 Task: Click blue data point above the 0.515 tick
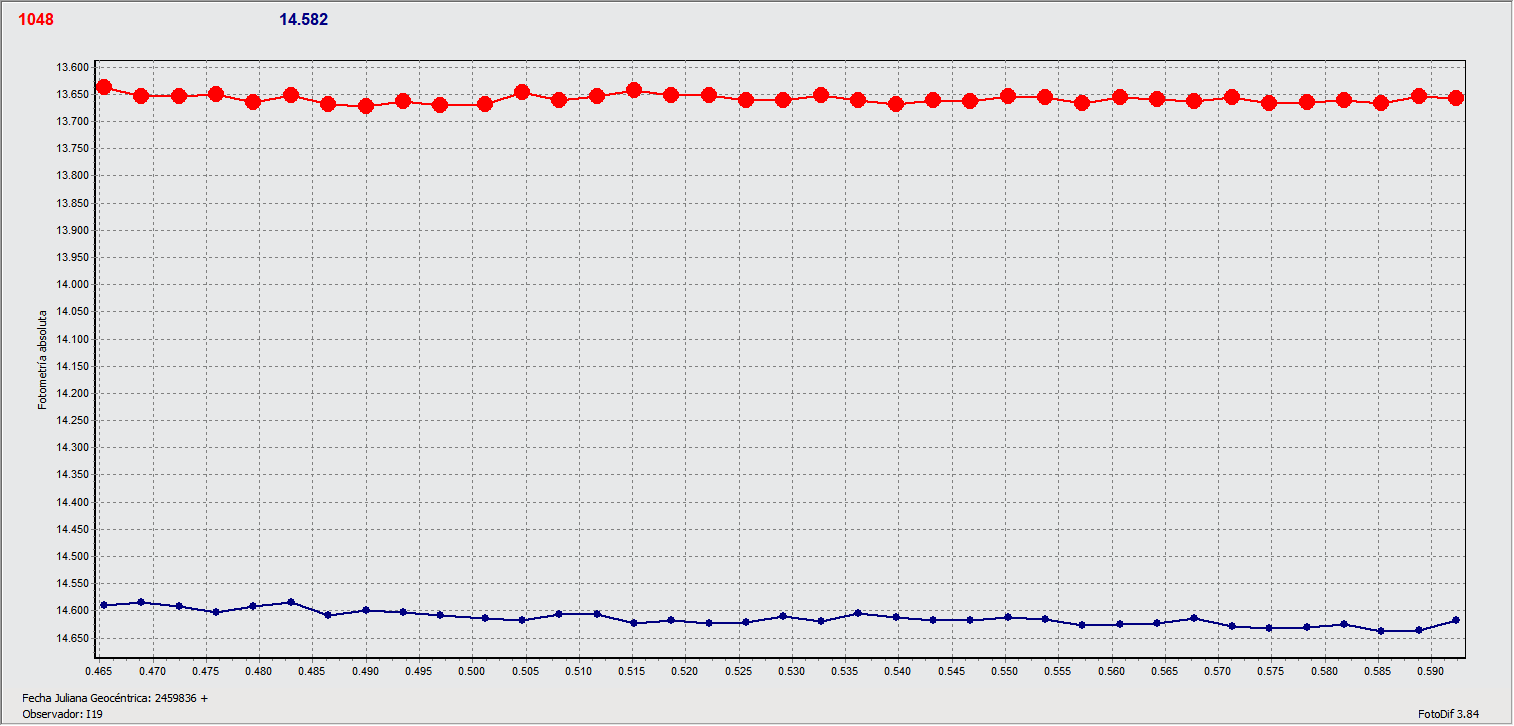(x=633, y=622)
